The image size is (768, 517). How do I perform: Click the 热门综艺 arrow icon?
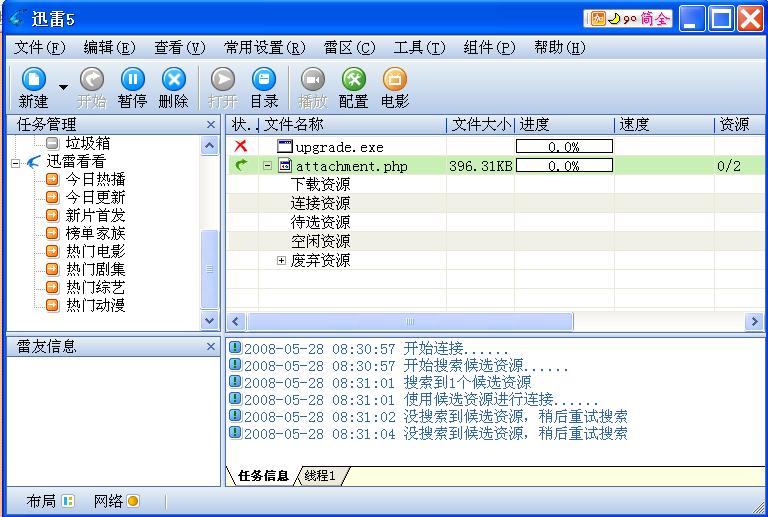pyautogui.click(x=52, y=287)
